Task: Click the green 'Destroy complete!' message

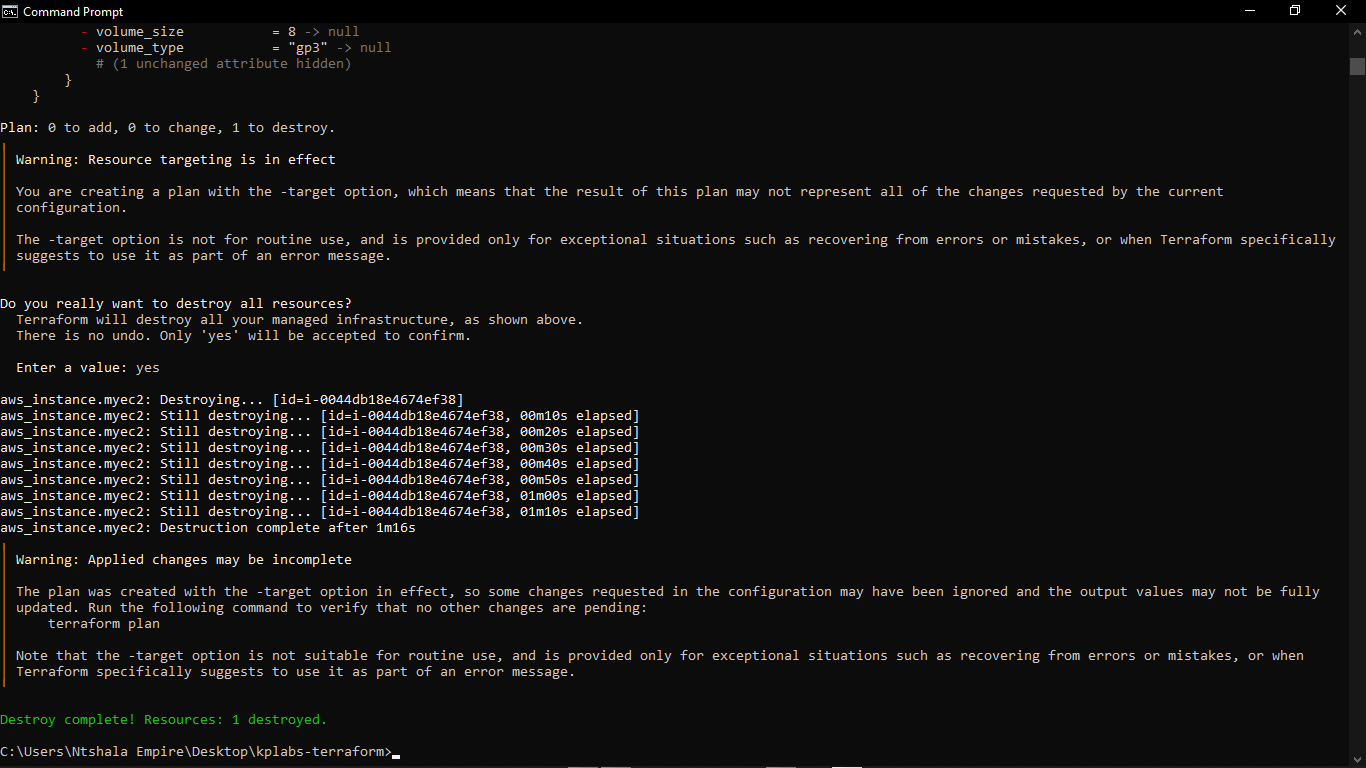Action: 164,720
